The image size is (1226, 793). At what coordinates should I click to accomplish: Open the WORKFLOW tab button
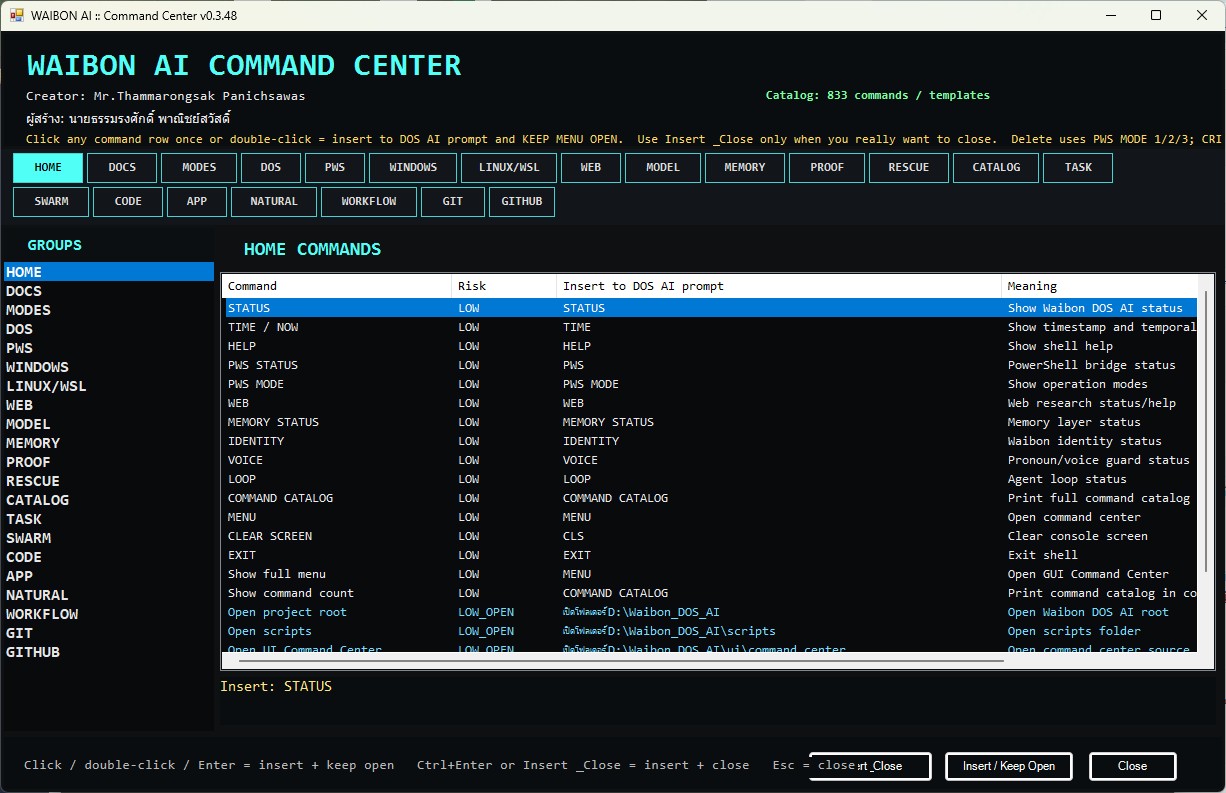coord(369,202)
